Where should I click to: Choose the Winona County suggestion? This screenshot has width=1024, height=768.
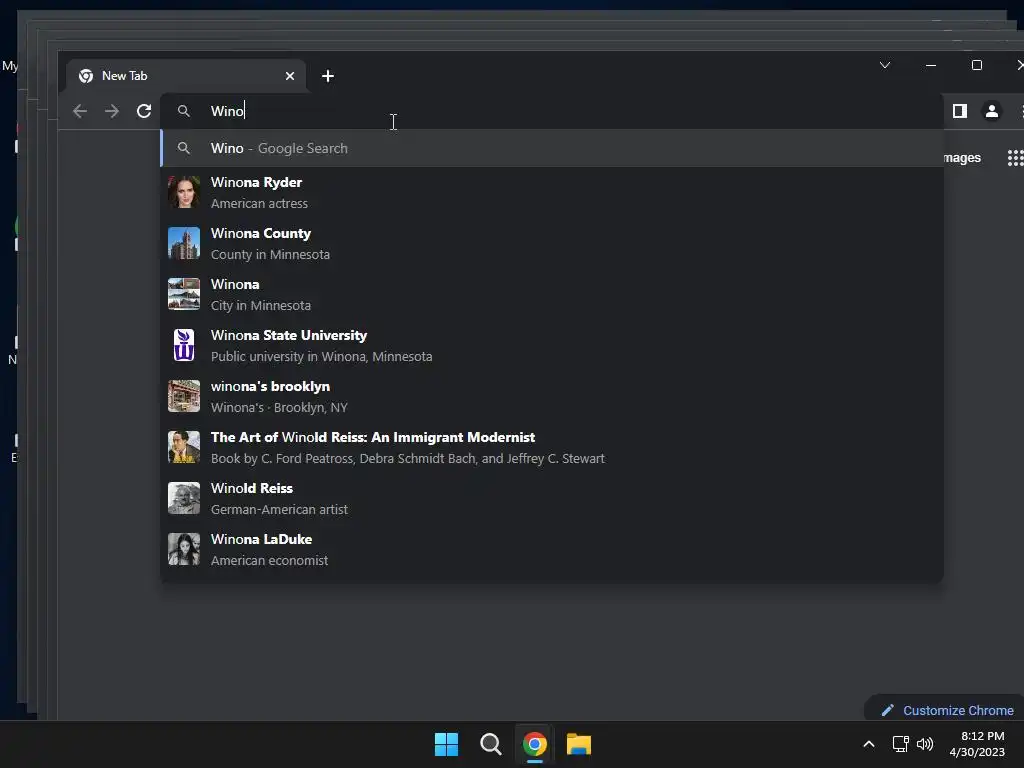click(552, 243)
